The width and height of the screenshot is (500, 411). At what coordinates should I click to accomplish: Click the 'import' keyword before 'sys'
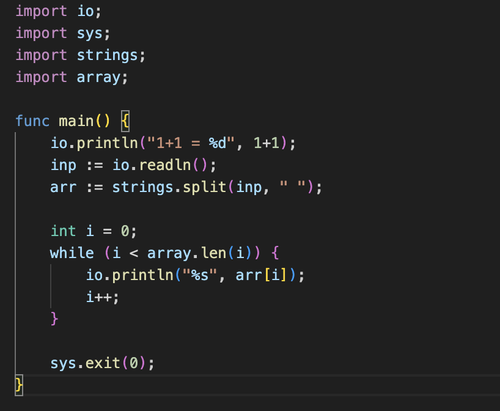[41, 33]
